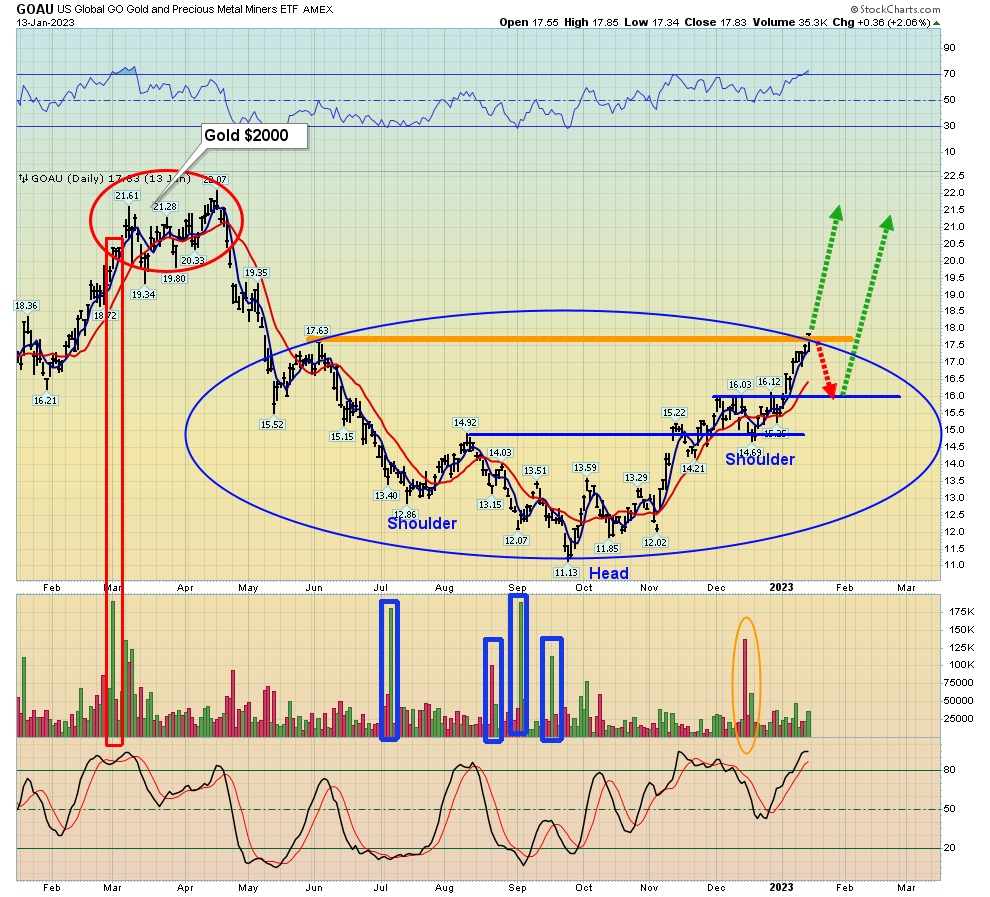Select the 'US Global GO Gold and Precious Metal Miners ETF' name
This screenshot has width=990, height=897.
[178, 9]
